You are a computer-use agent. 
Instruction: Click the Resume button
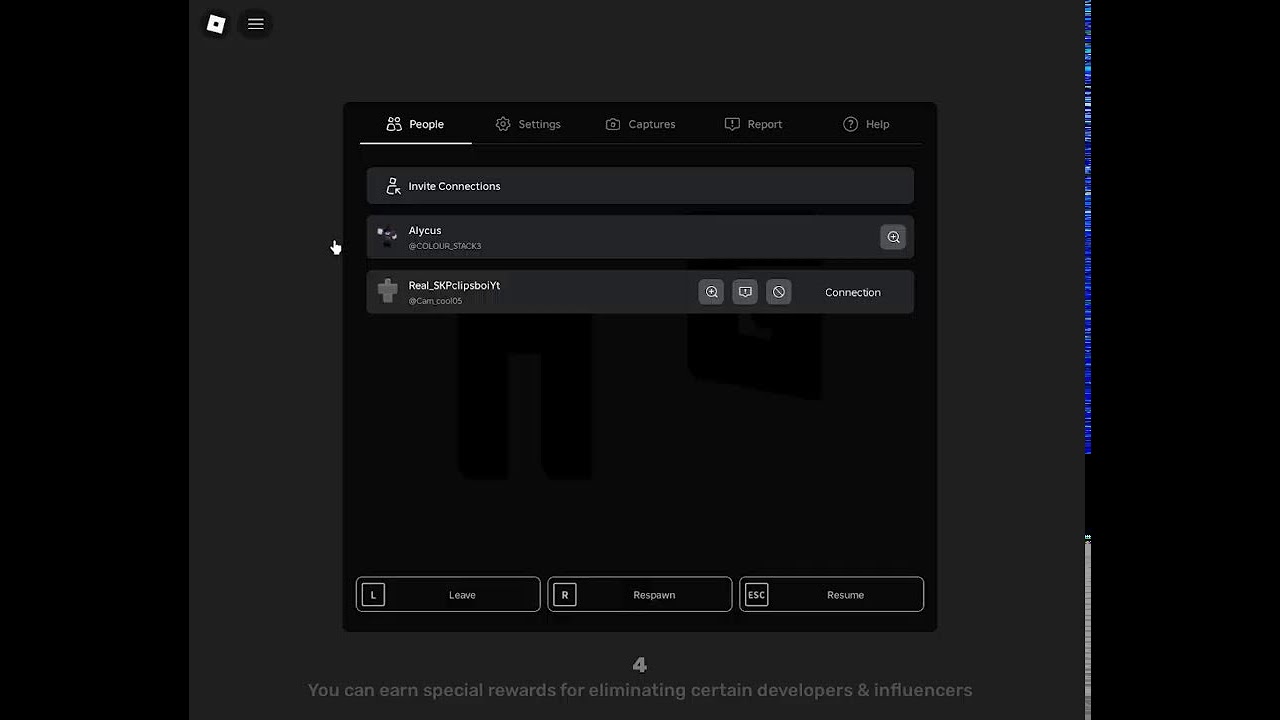831,594
